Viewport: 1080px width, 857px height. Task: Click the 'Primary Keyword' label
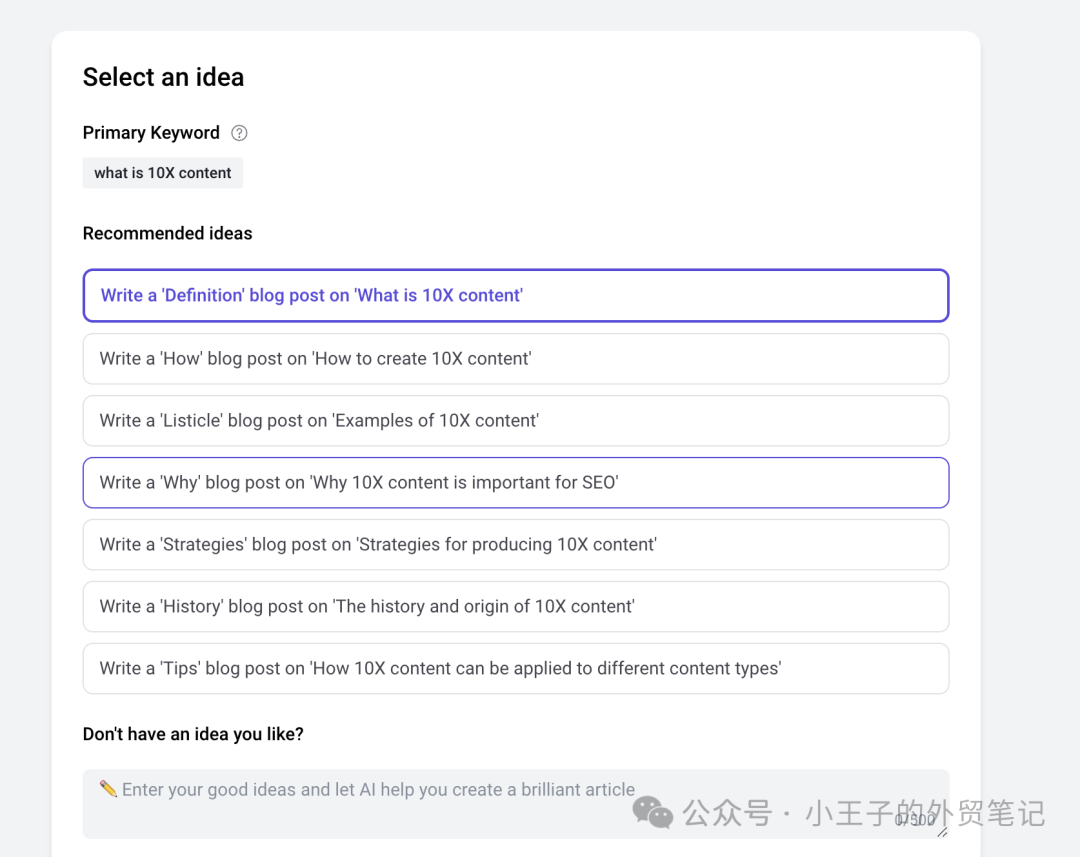[x=151, y=133]
